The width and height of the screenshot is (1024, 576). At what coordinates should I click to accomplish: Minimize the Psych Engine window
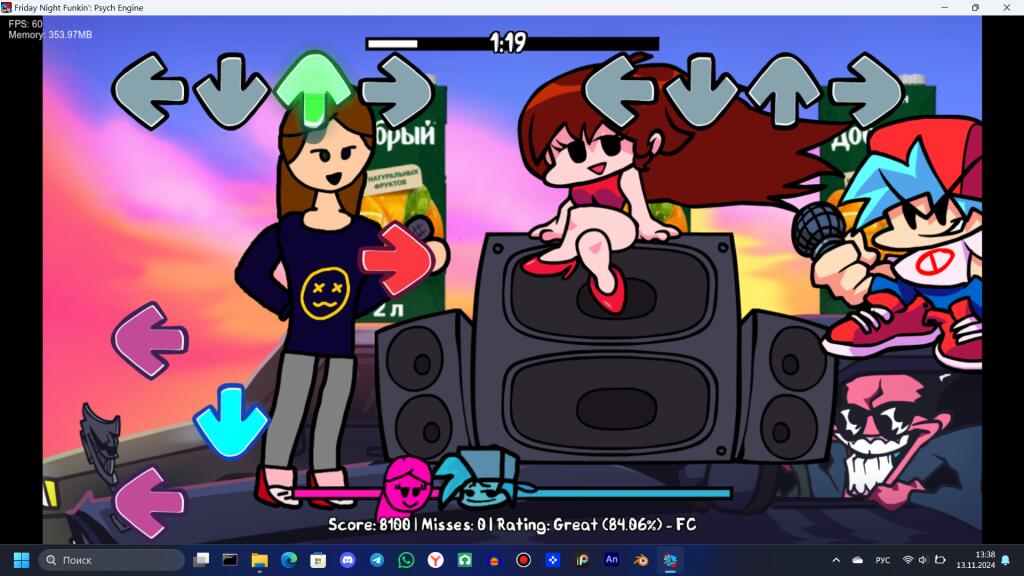[x=944, y=7]
